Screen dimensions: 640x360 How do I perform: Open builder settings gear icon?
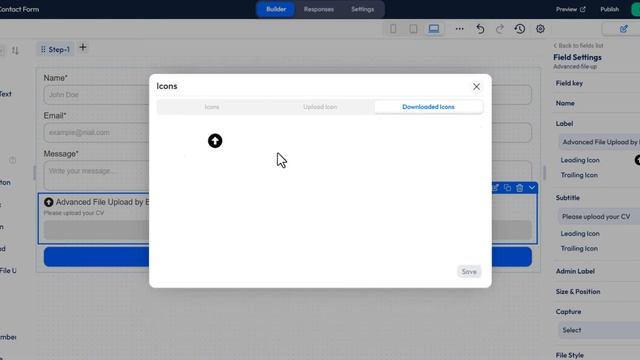(540, 29)
